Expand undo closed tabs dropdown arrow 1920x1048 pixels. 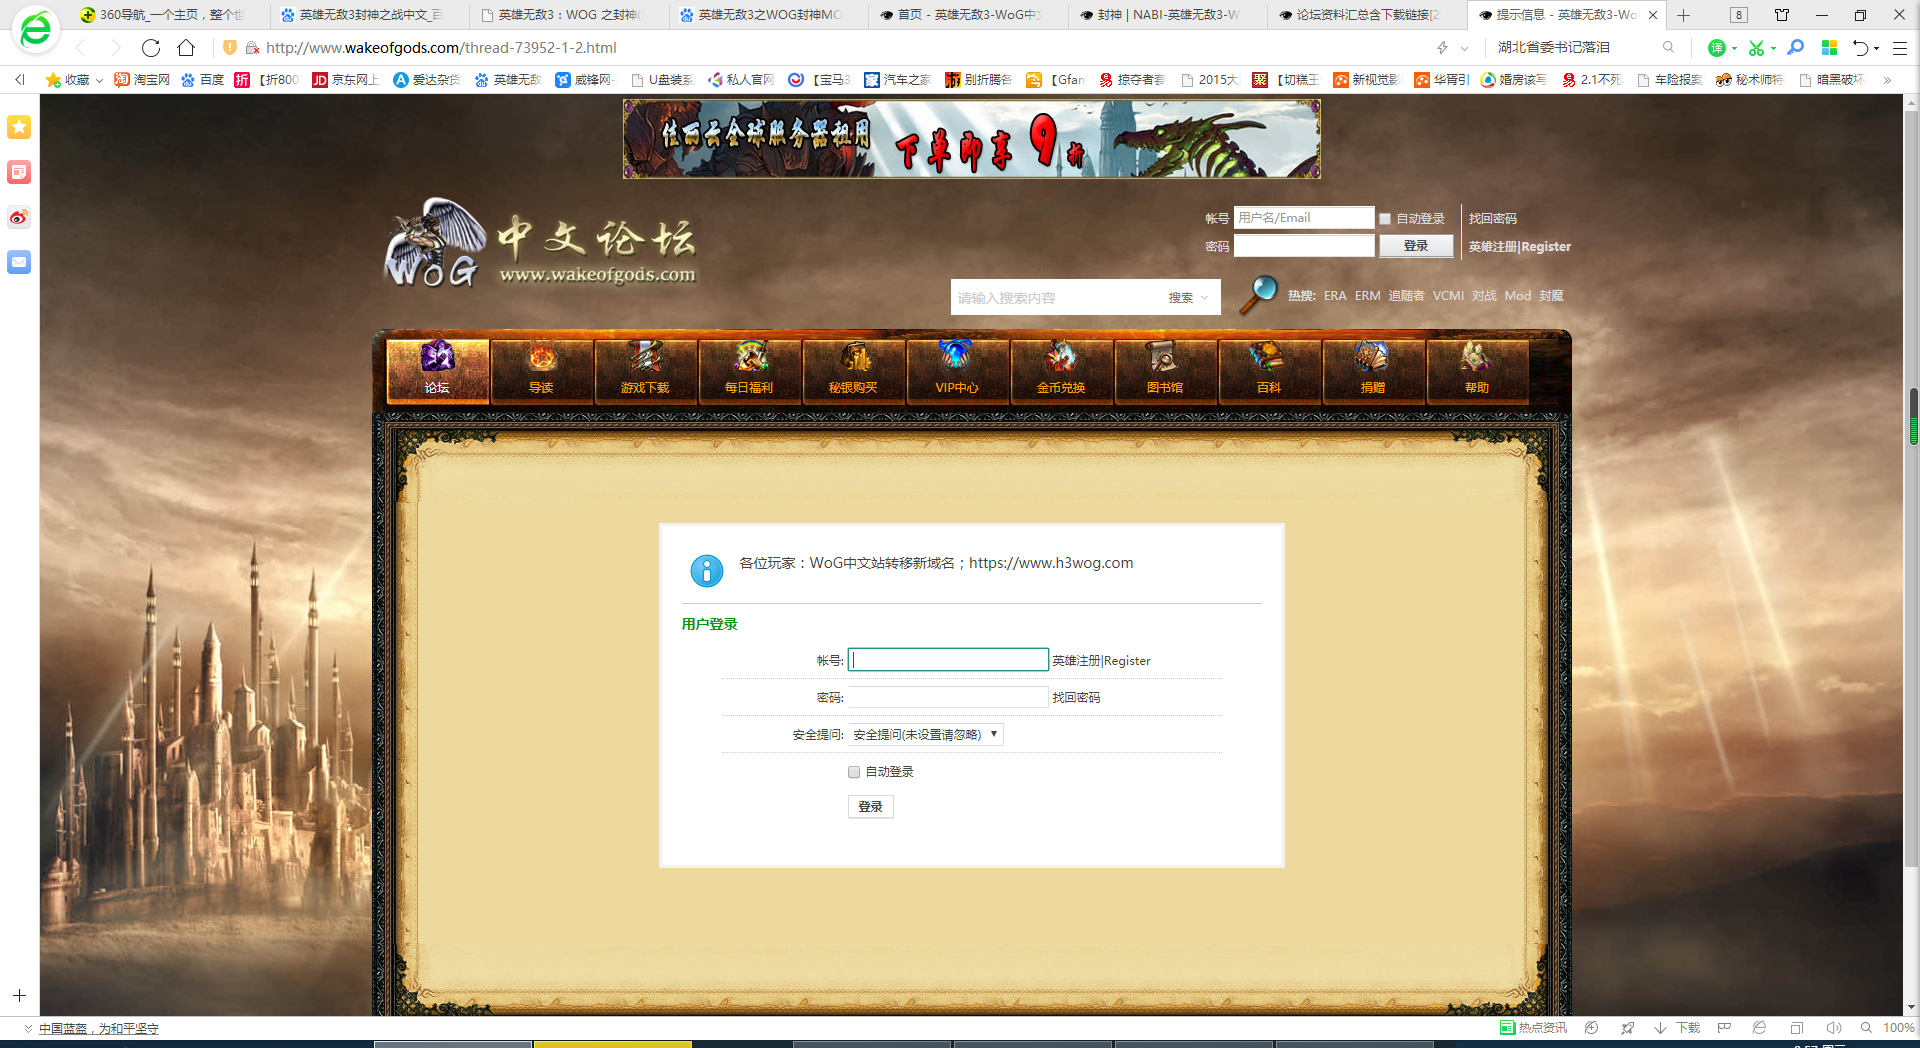[x=1877, y=48]
